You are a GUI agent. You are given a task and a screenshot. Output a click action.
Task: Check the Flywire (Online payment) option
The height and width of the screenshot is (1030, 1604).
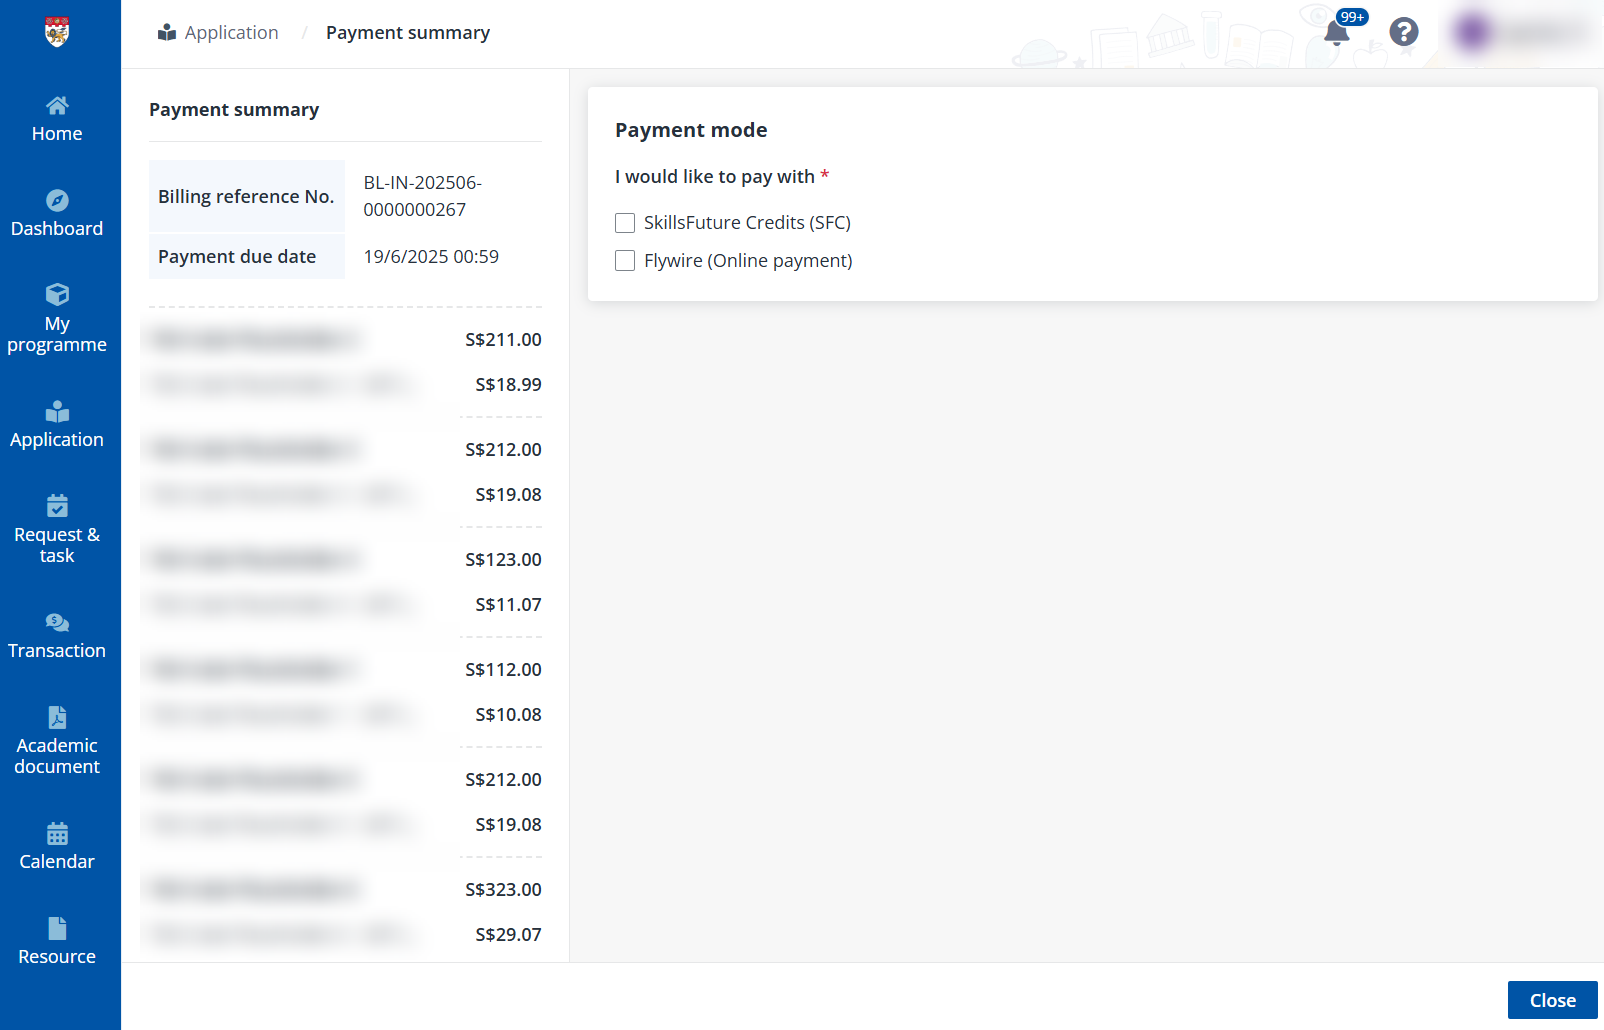pyautogui.click(x=625, y=260)
